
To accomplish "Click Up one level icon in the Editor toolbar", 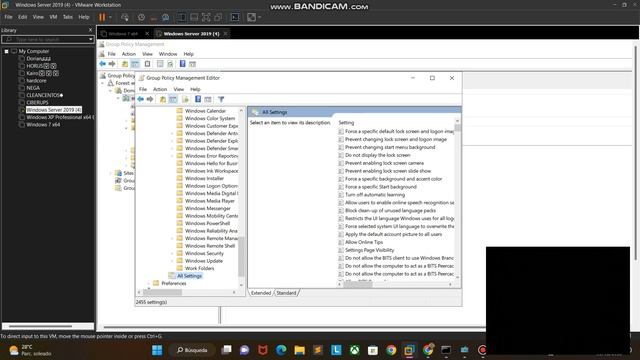I will [x=163, y=99].
